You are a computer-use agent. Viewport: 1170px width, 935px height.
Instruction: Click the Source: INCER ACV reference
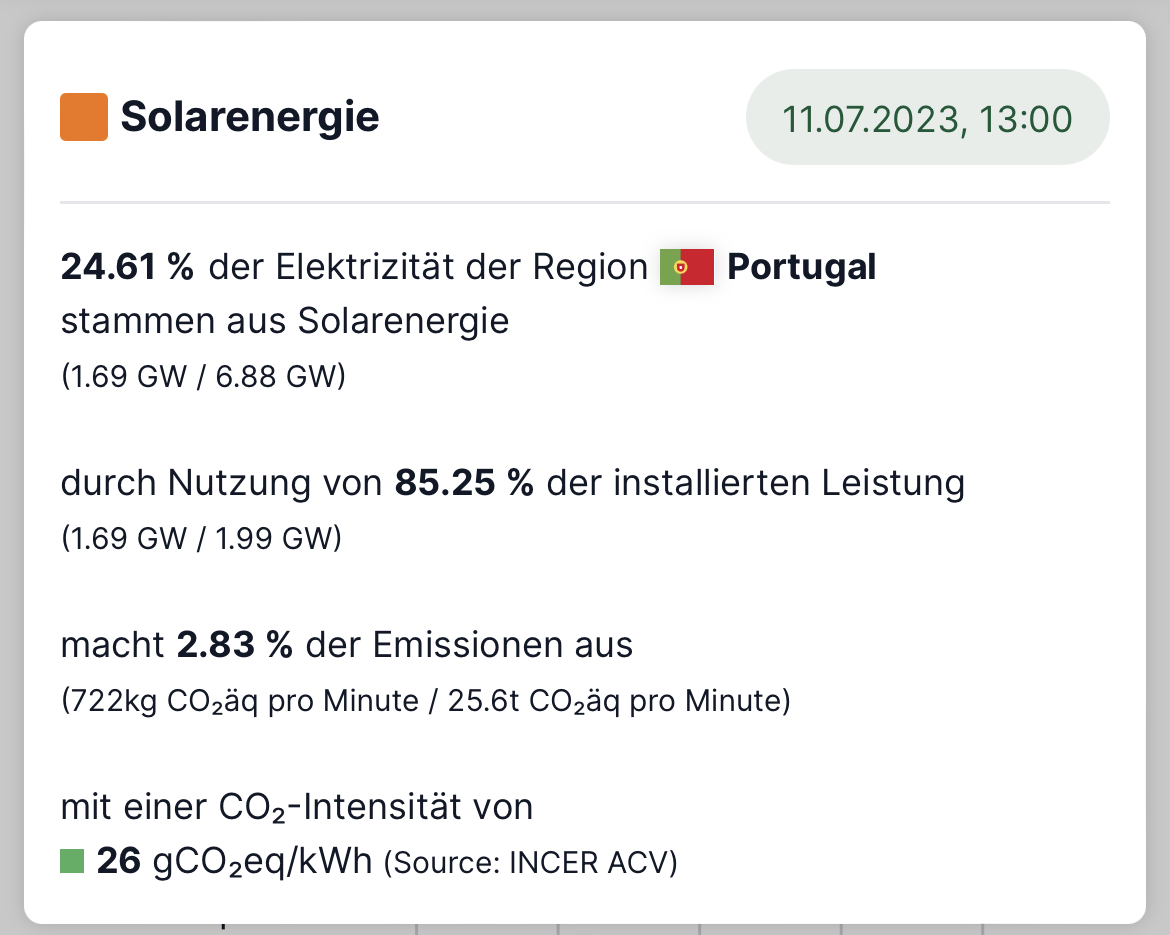(531, 863)
